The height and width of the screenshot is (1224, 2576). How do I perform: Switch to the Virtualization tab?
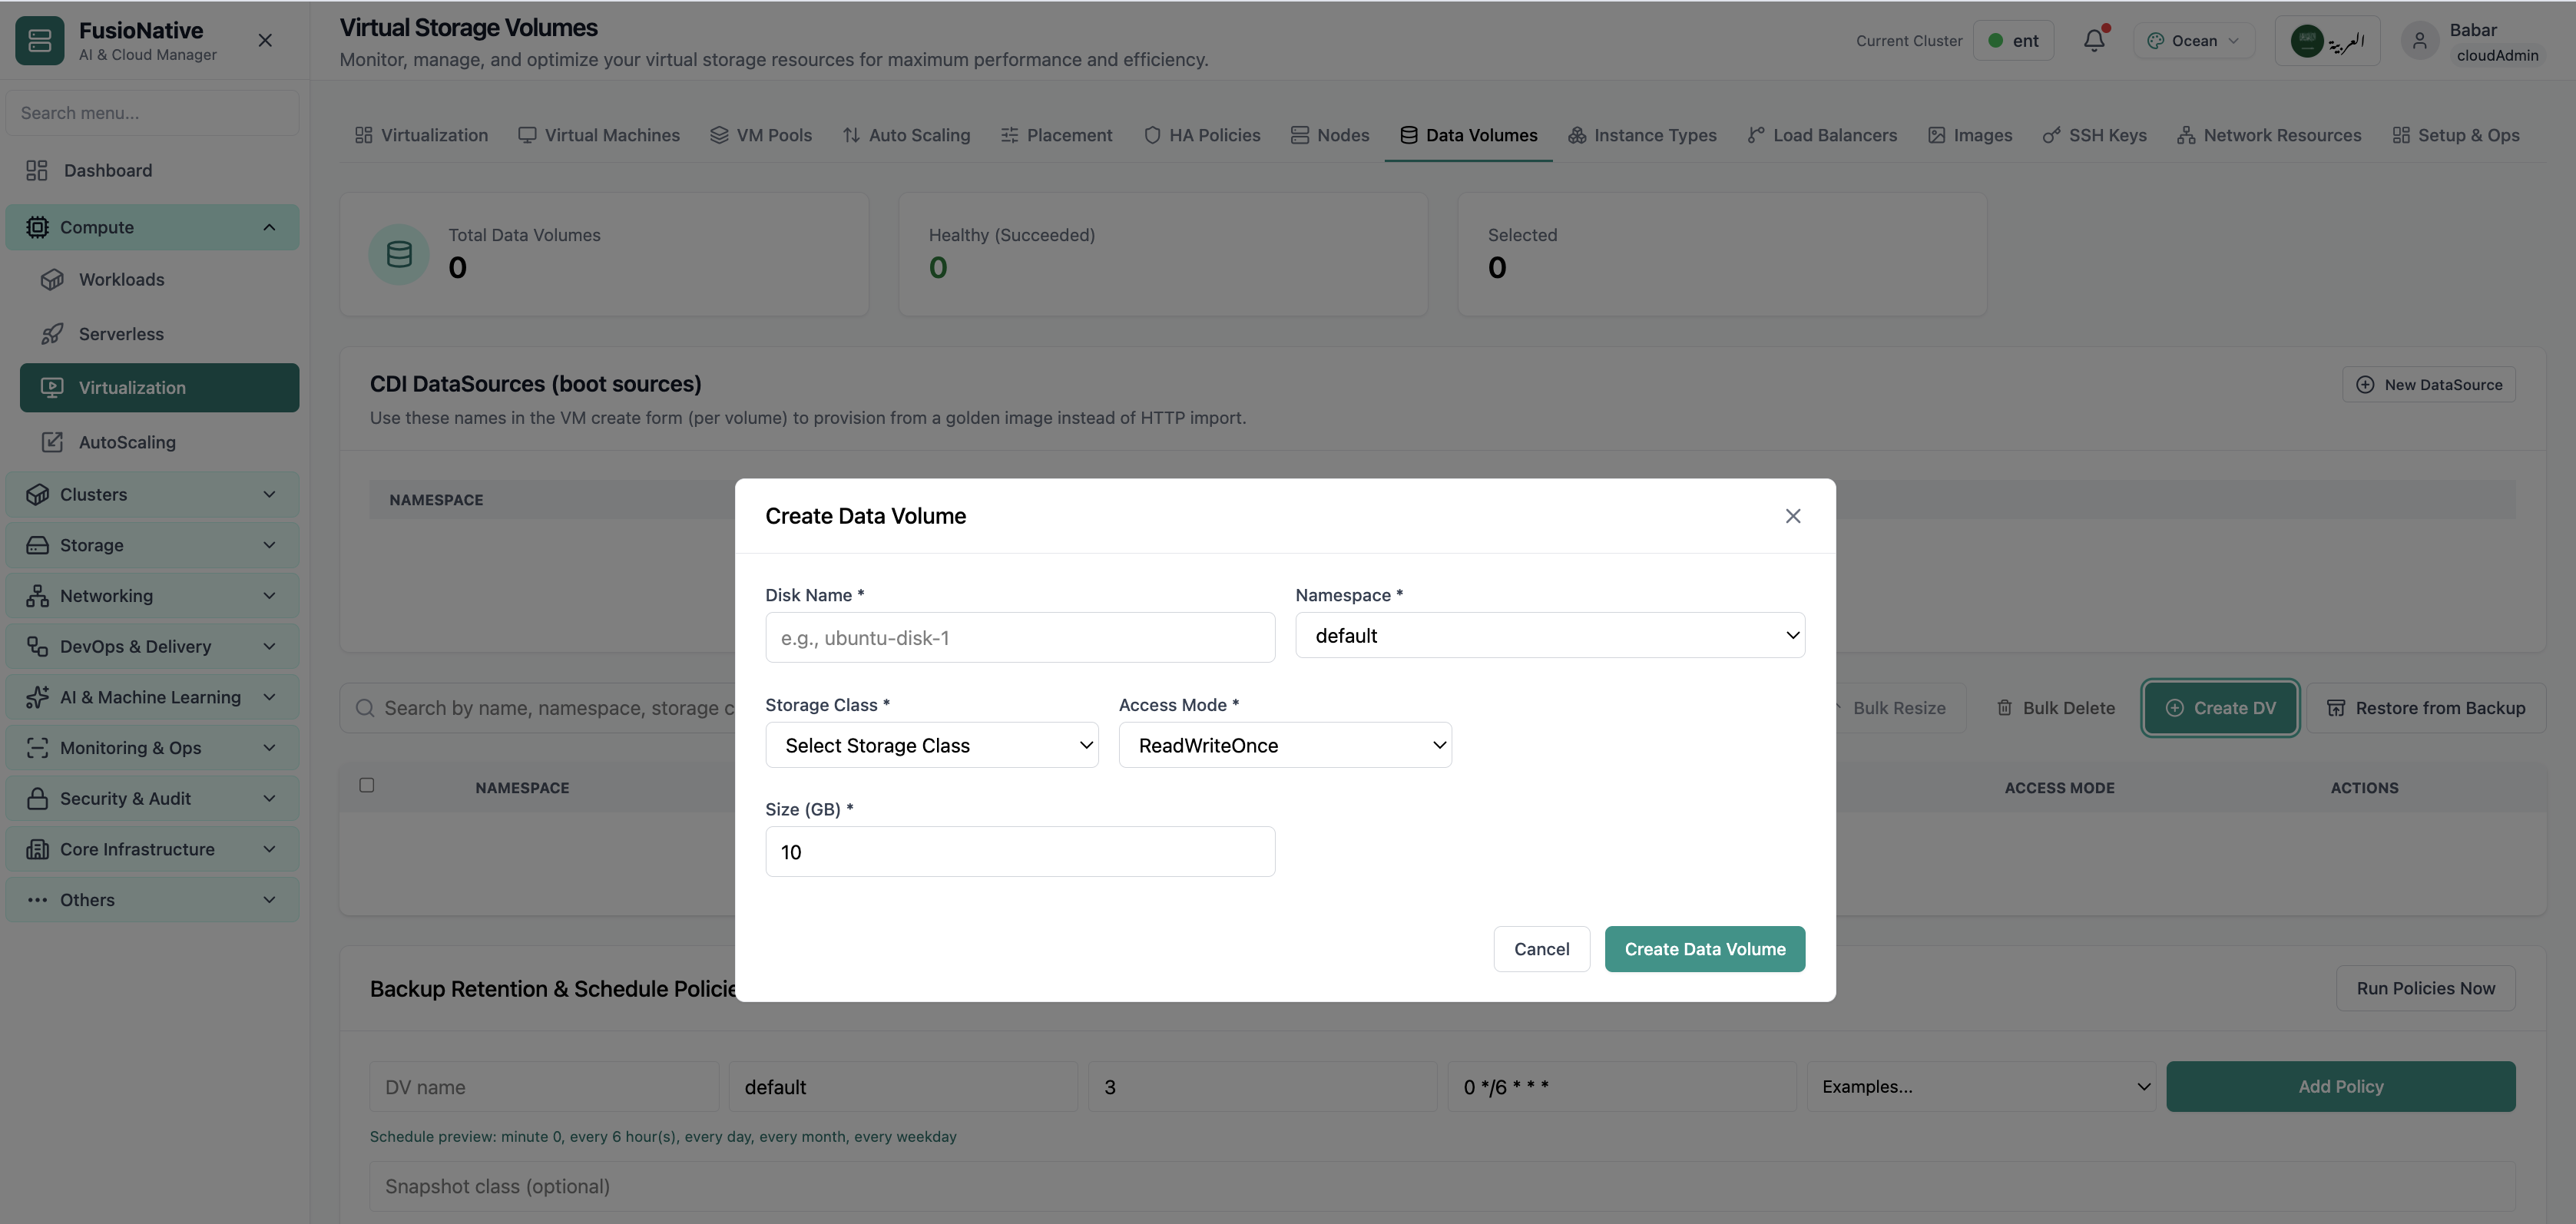pyautogui.click(x=421, y=135)
